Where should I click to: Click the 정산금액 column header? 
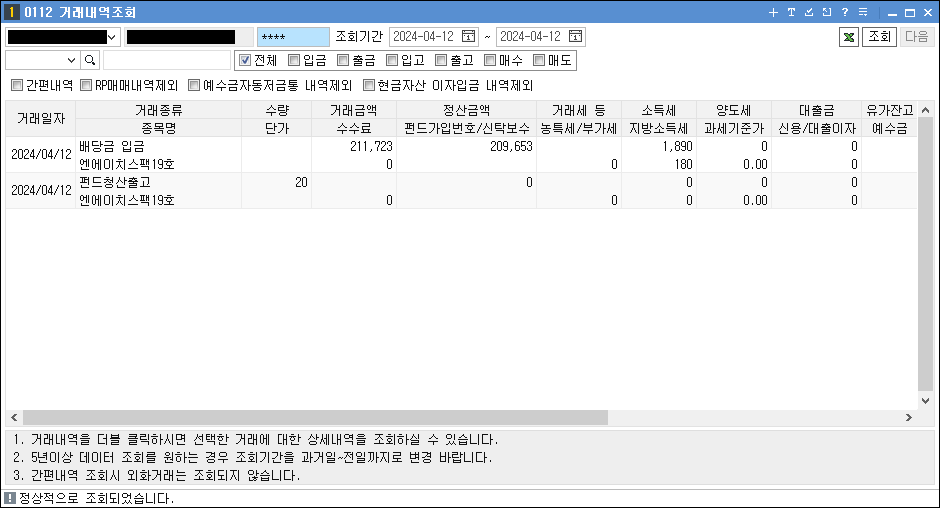(x=466, y=110)
